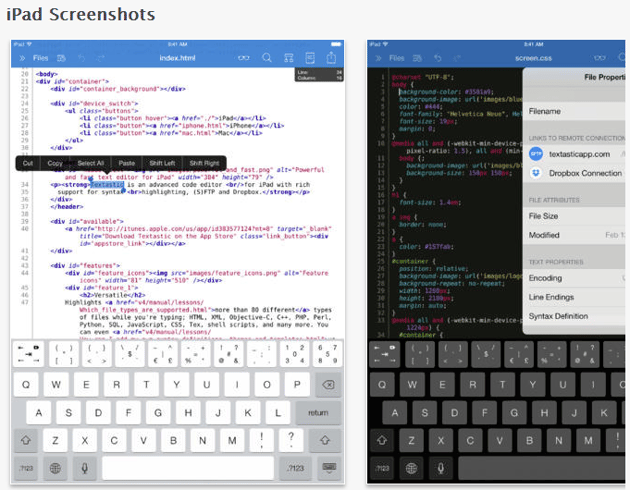
Task: Open the Encoding option in File Properties
Action: click(576, 278)
